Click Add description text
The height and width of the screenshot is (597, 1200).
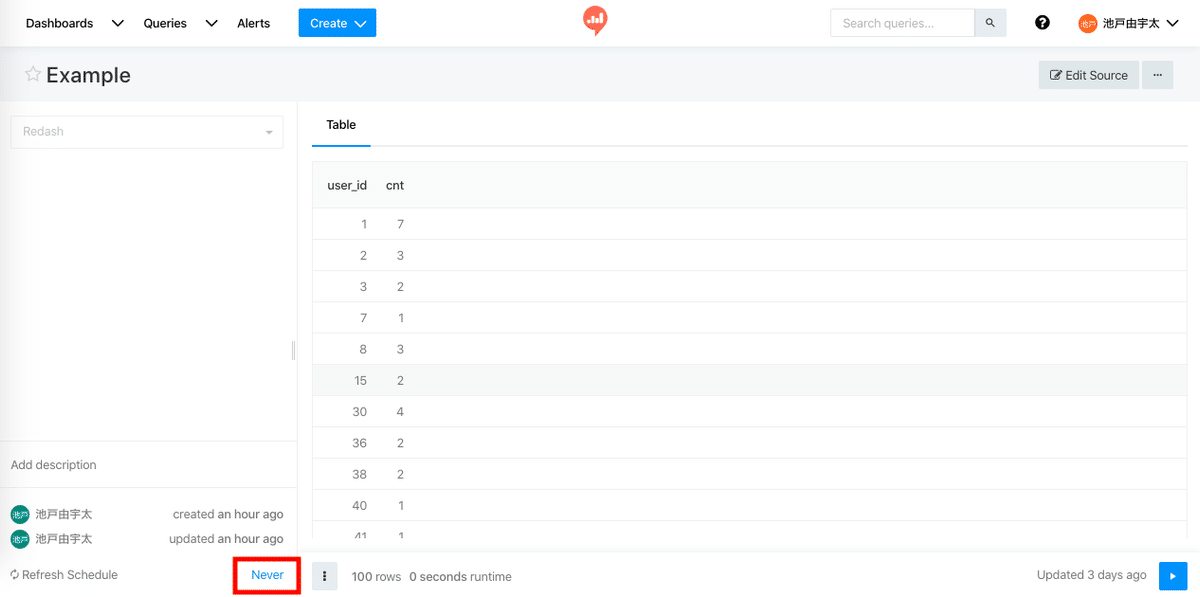pyautogui.click(x=54, y=465)
